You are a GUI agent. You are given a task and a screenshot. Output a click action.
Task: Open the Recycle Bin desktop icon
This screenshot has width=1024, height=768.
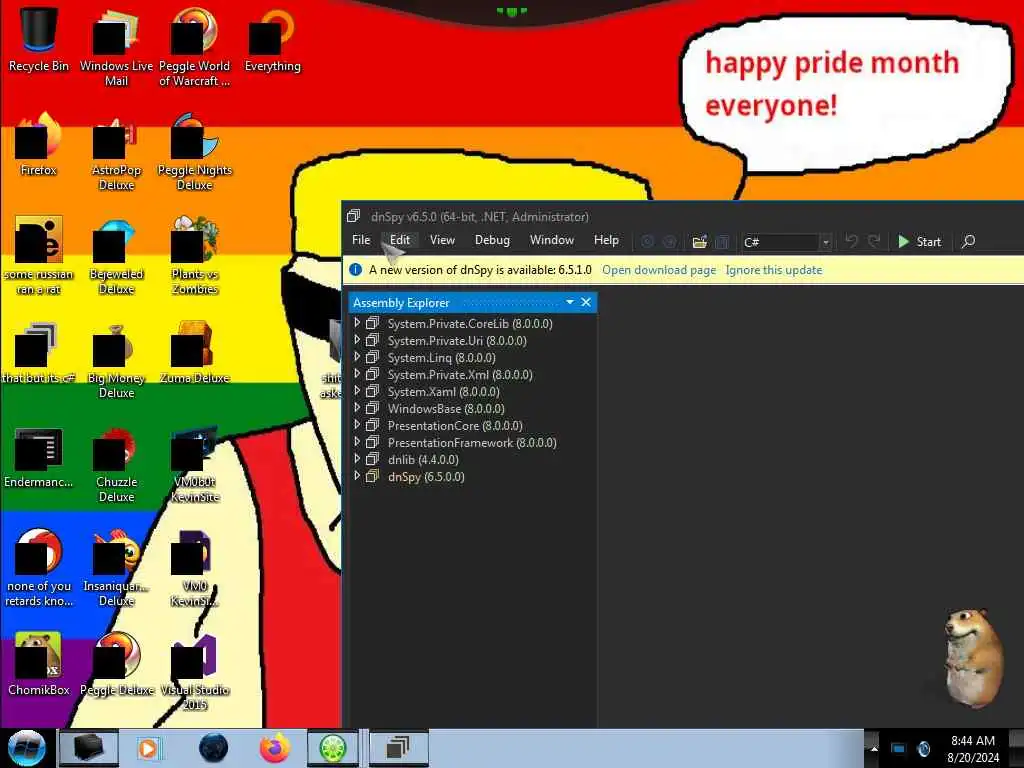tap(39, 39)
